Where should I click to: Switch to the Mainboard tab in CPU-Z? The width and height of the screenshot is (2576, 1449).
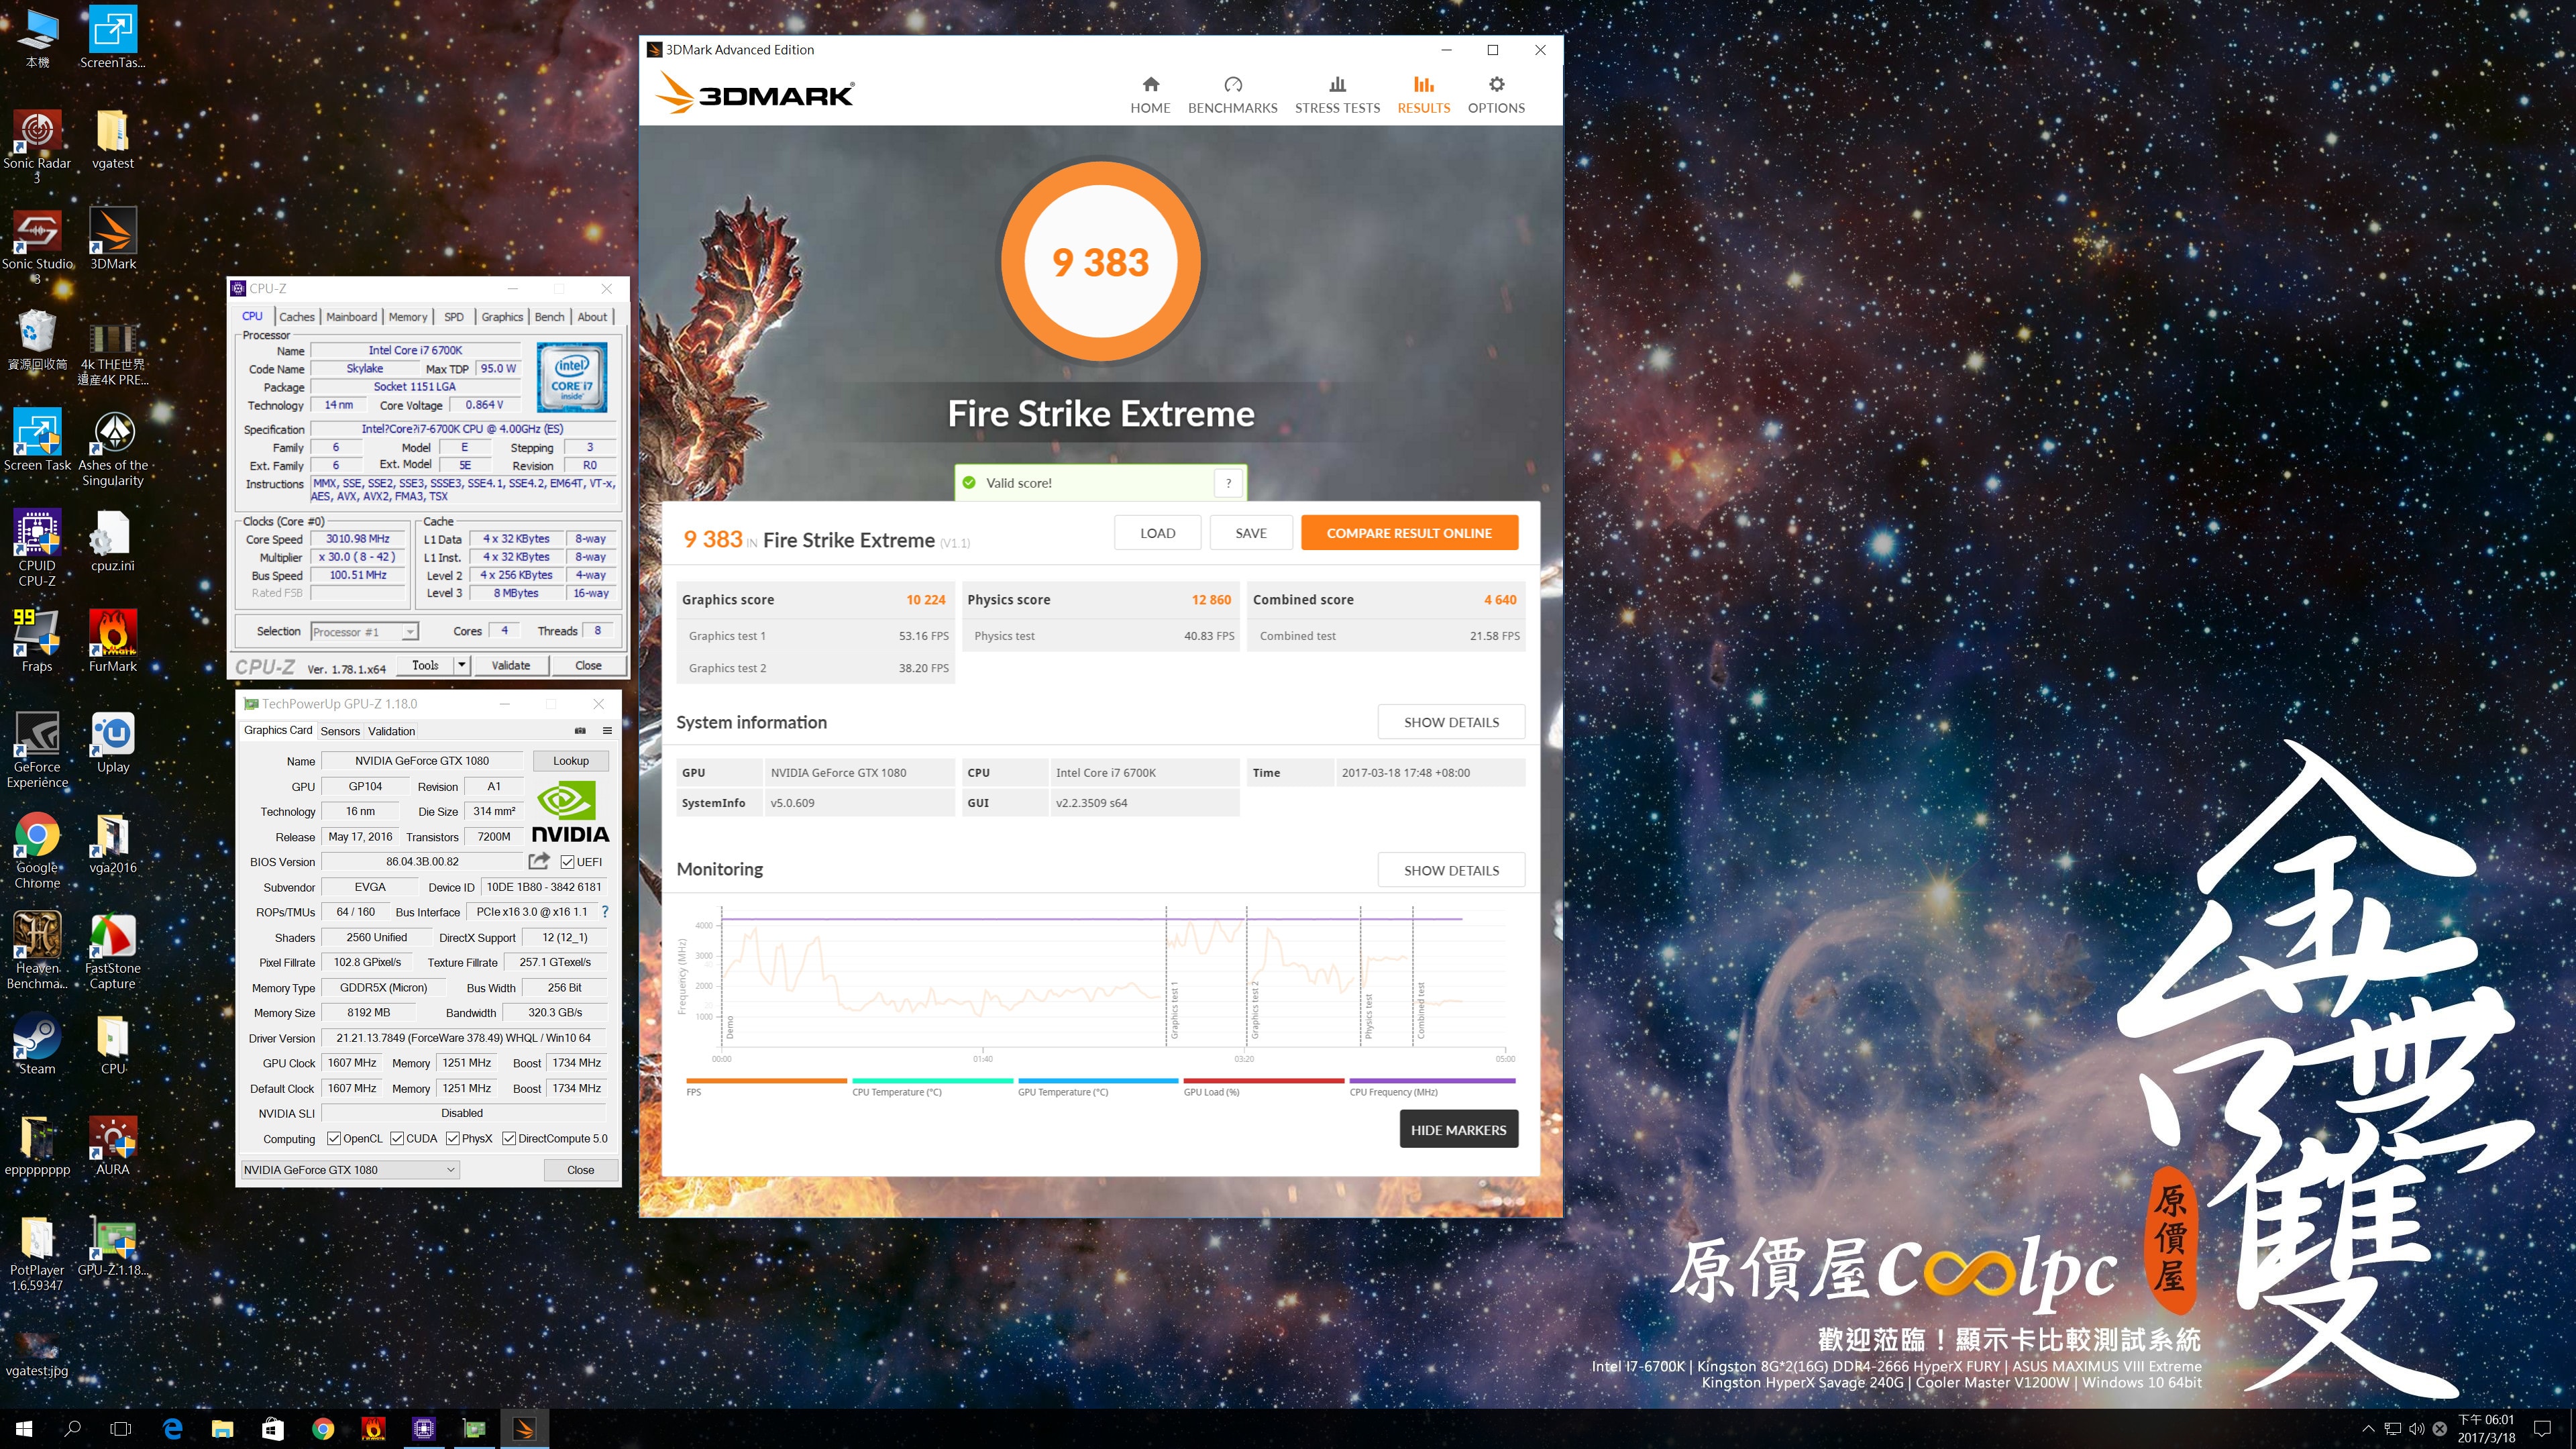pos(352,316)
